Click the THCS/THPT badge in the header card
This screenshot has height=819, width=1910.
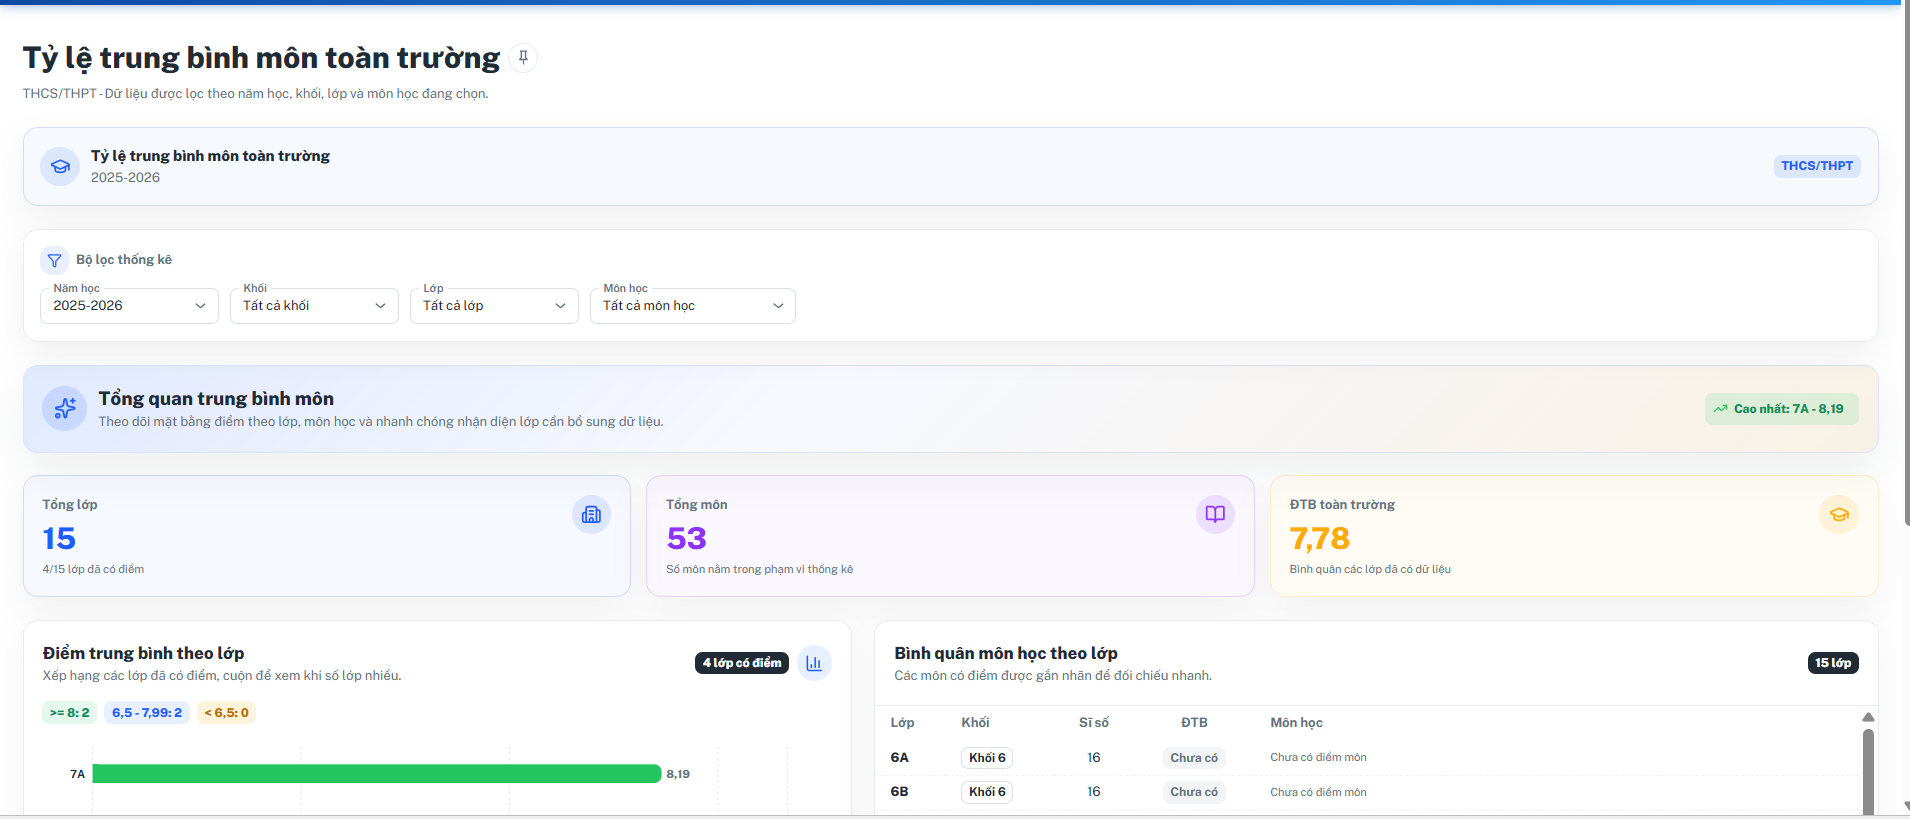1817,166
